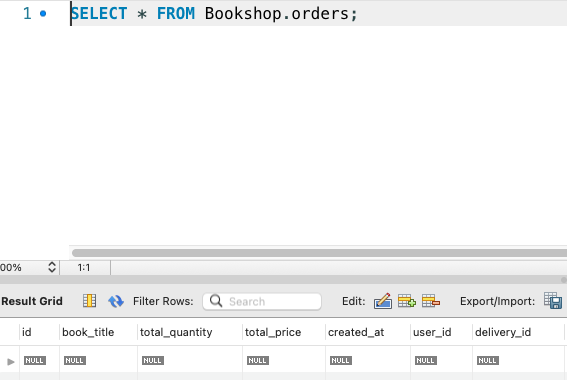Image resolution: width=567 pixels, height=380 pixels.
Task: Click the export recordset save icon
Action: coord(553,300)
